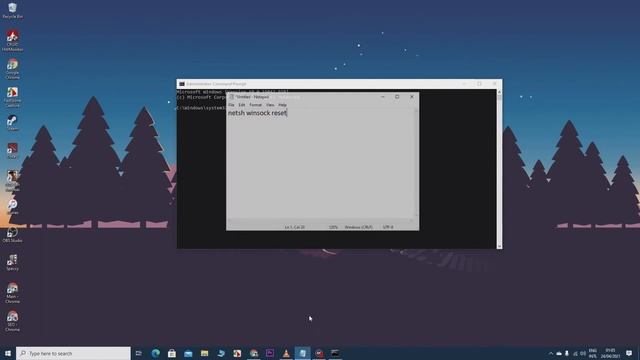This screenshot has height=360, width=640.
Task: Open Notepad's Format menu
Action: [256, 105]
